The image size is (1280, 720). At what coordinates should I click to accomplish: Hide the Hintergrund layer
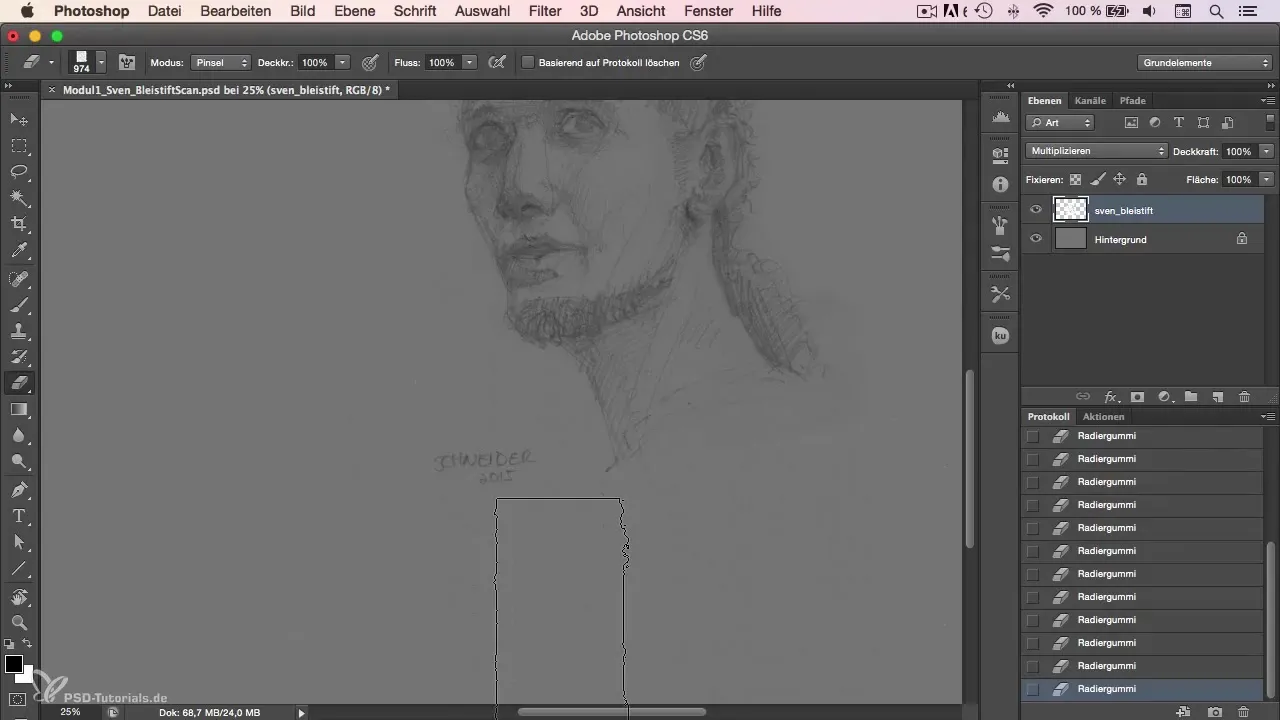click(x=1036, y=239)
